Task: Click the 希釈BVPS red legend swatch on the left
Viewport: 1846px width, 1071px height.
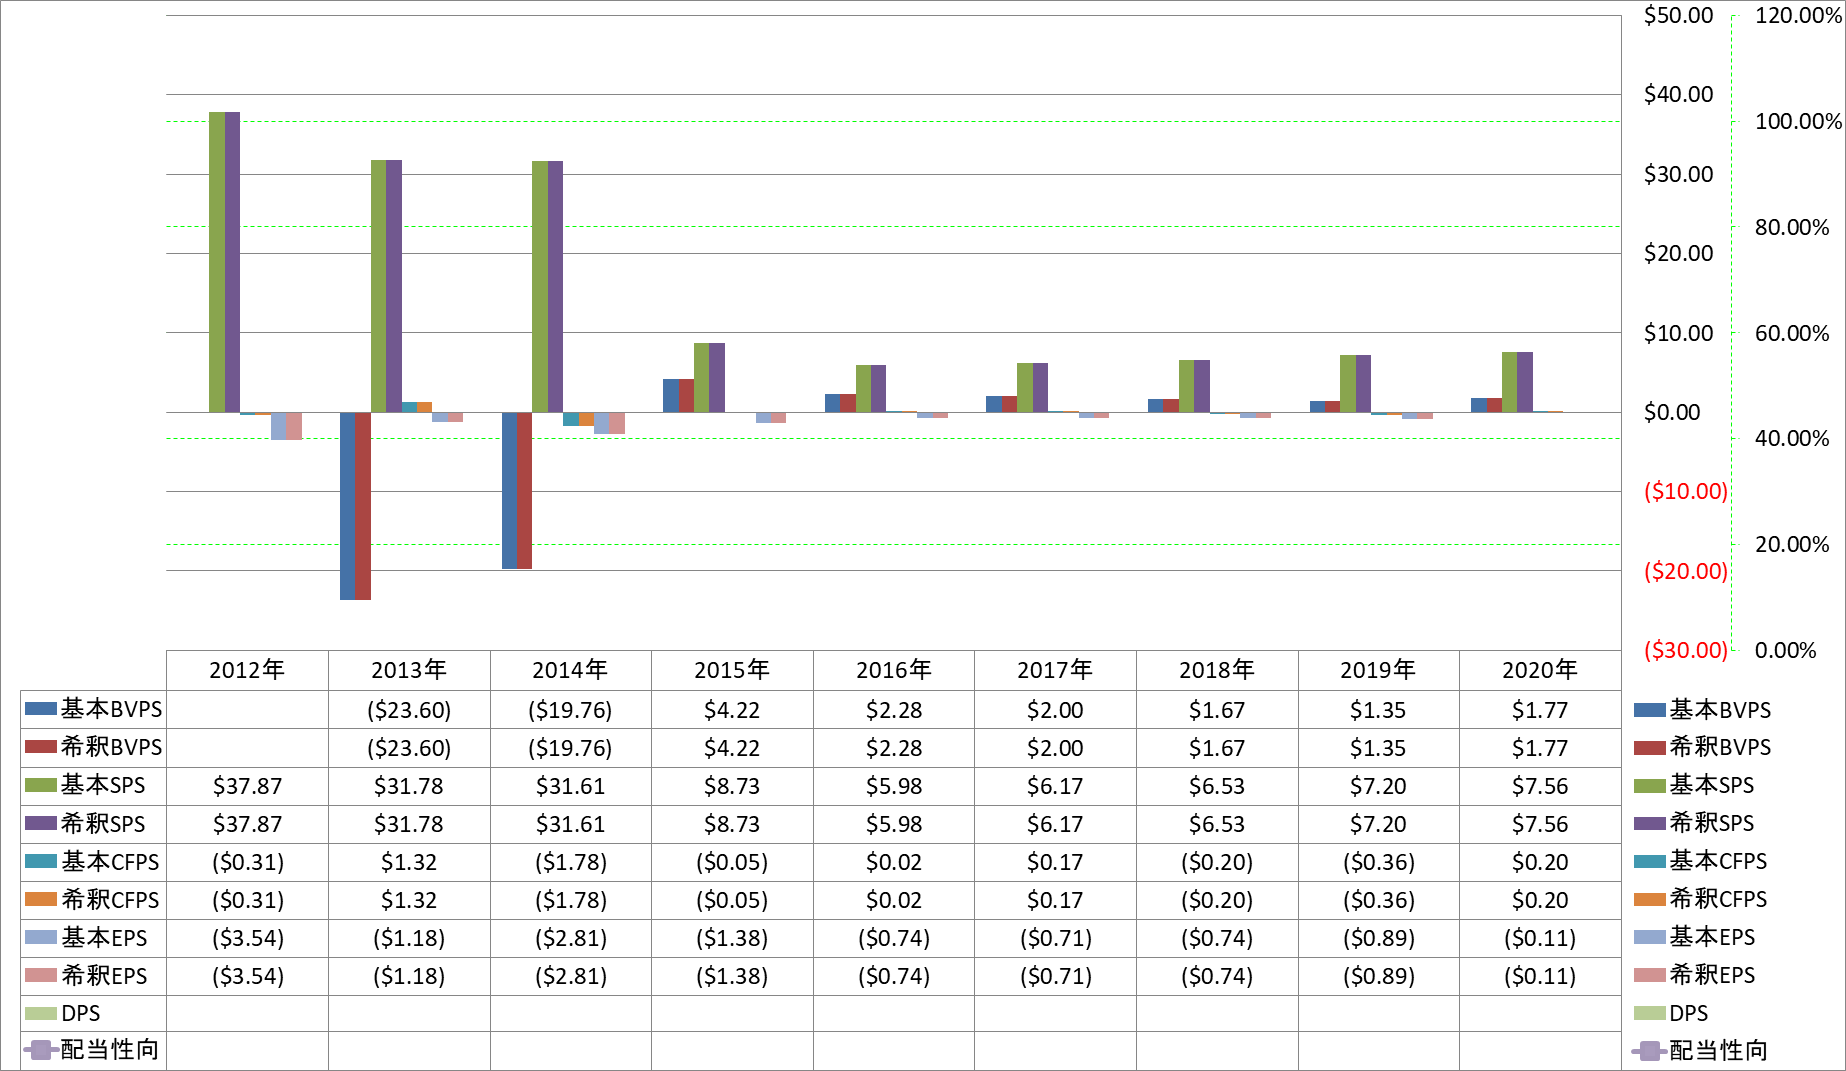Action: [x=40, y=747]
